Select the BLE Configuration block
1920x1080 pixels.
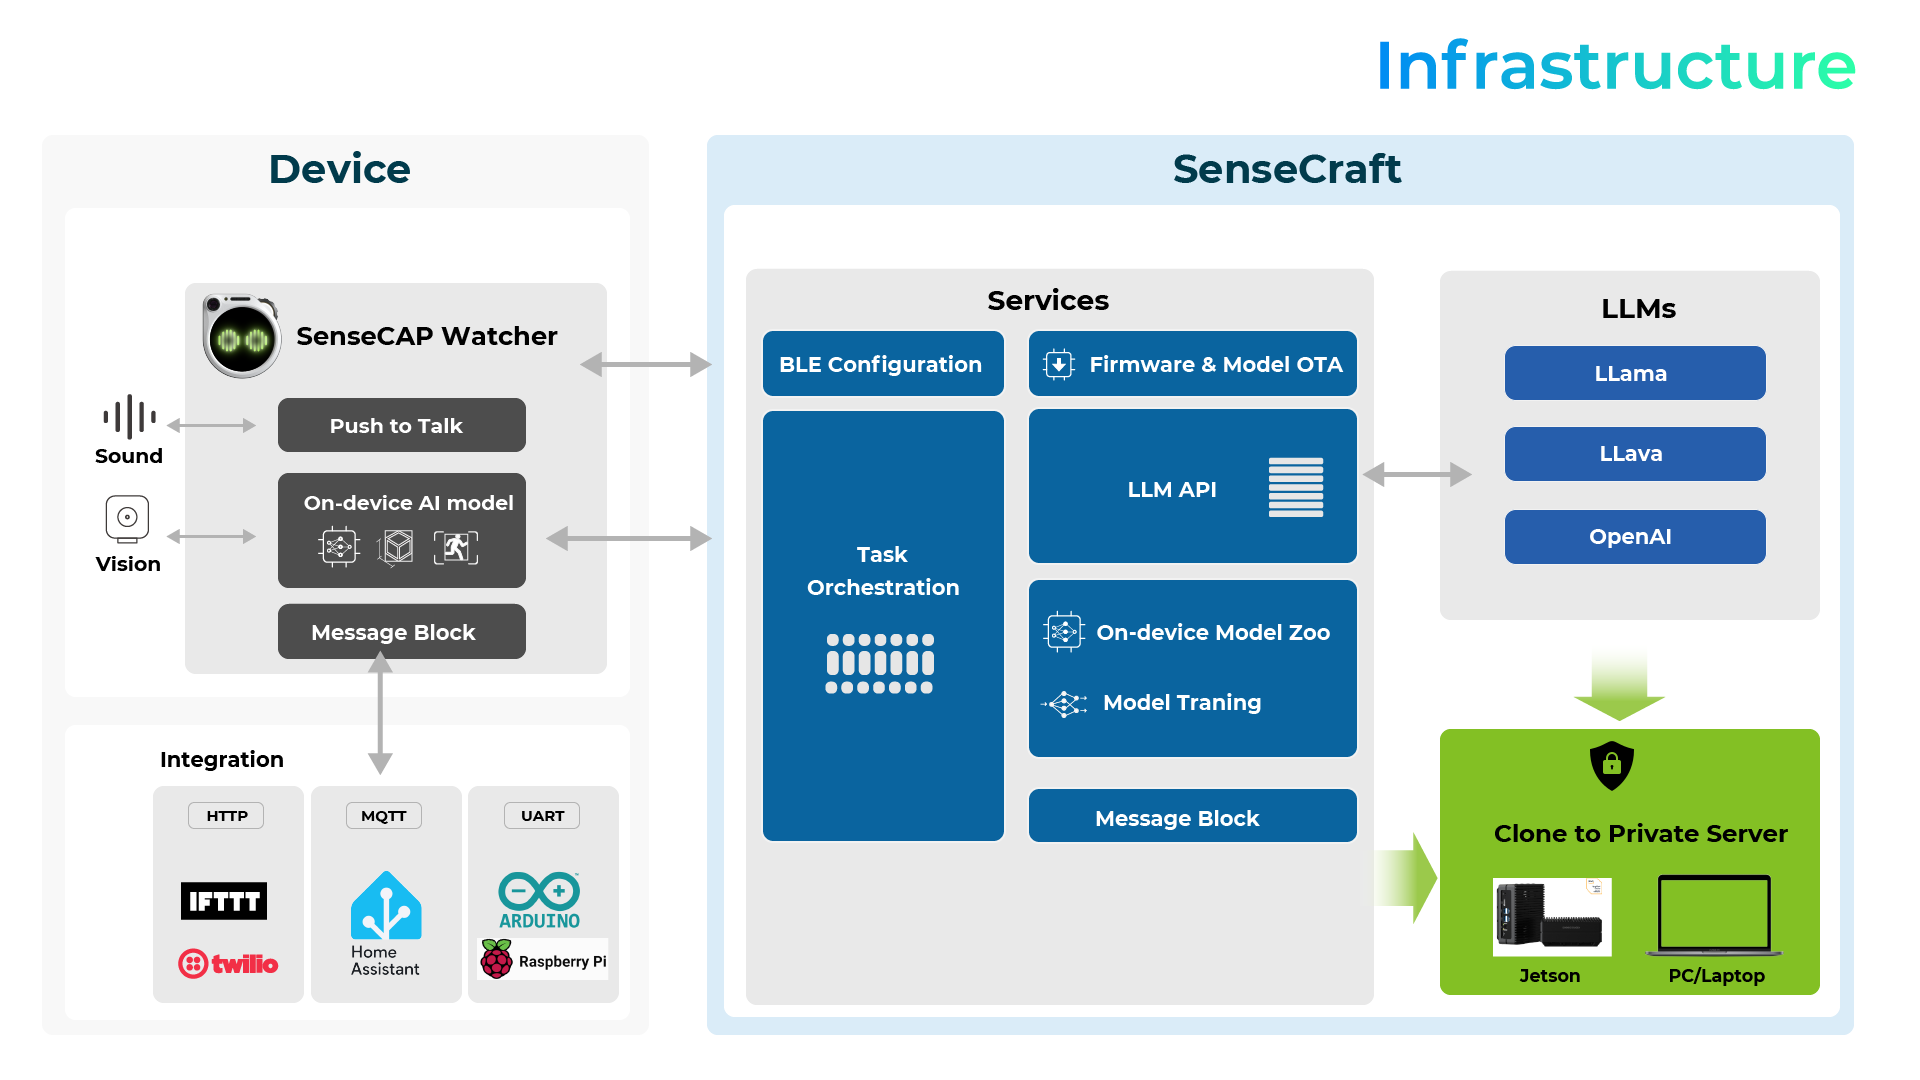tap(883, 364)
